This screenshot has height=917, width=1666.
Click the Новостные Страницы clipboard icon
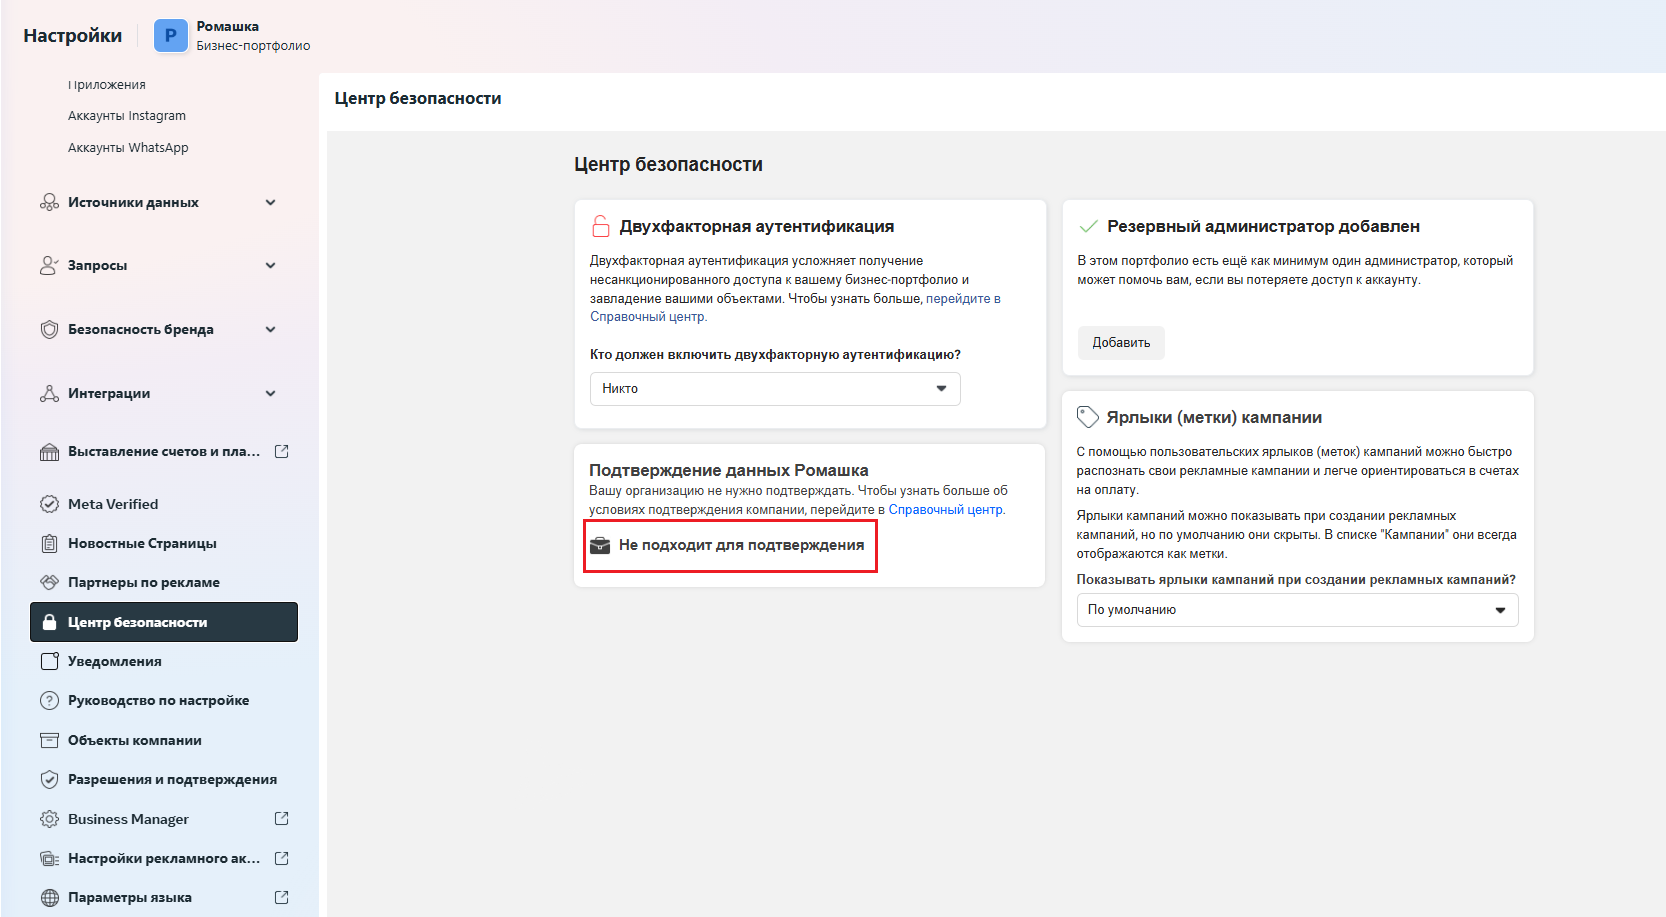[x=49, y=543]
